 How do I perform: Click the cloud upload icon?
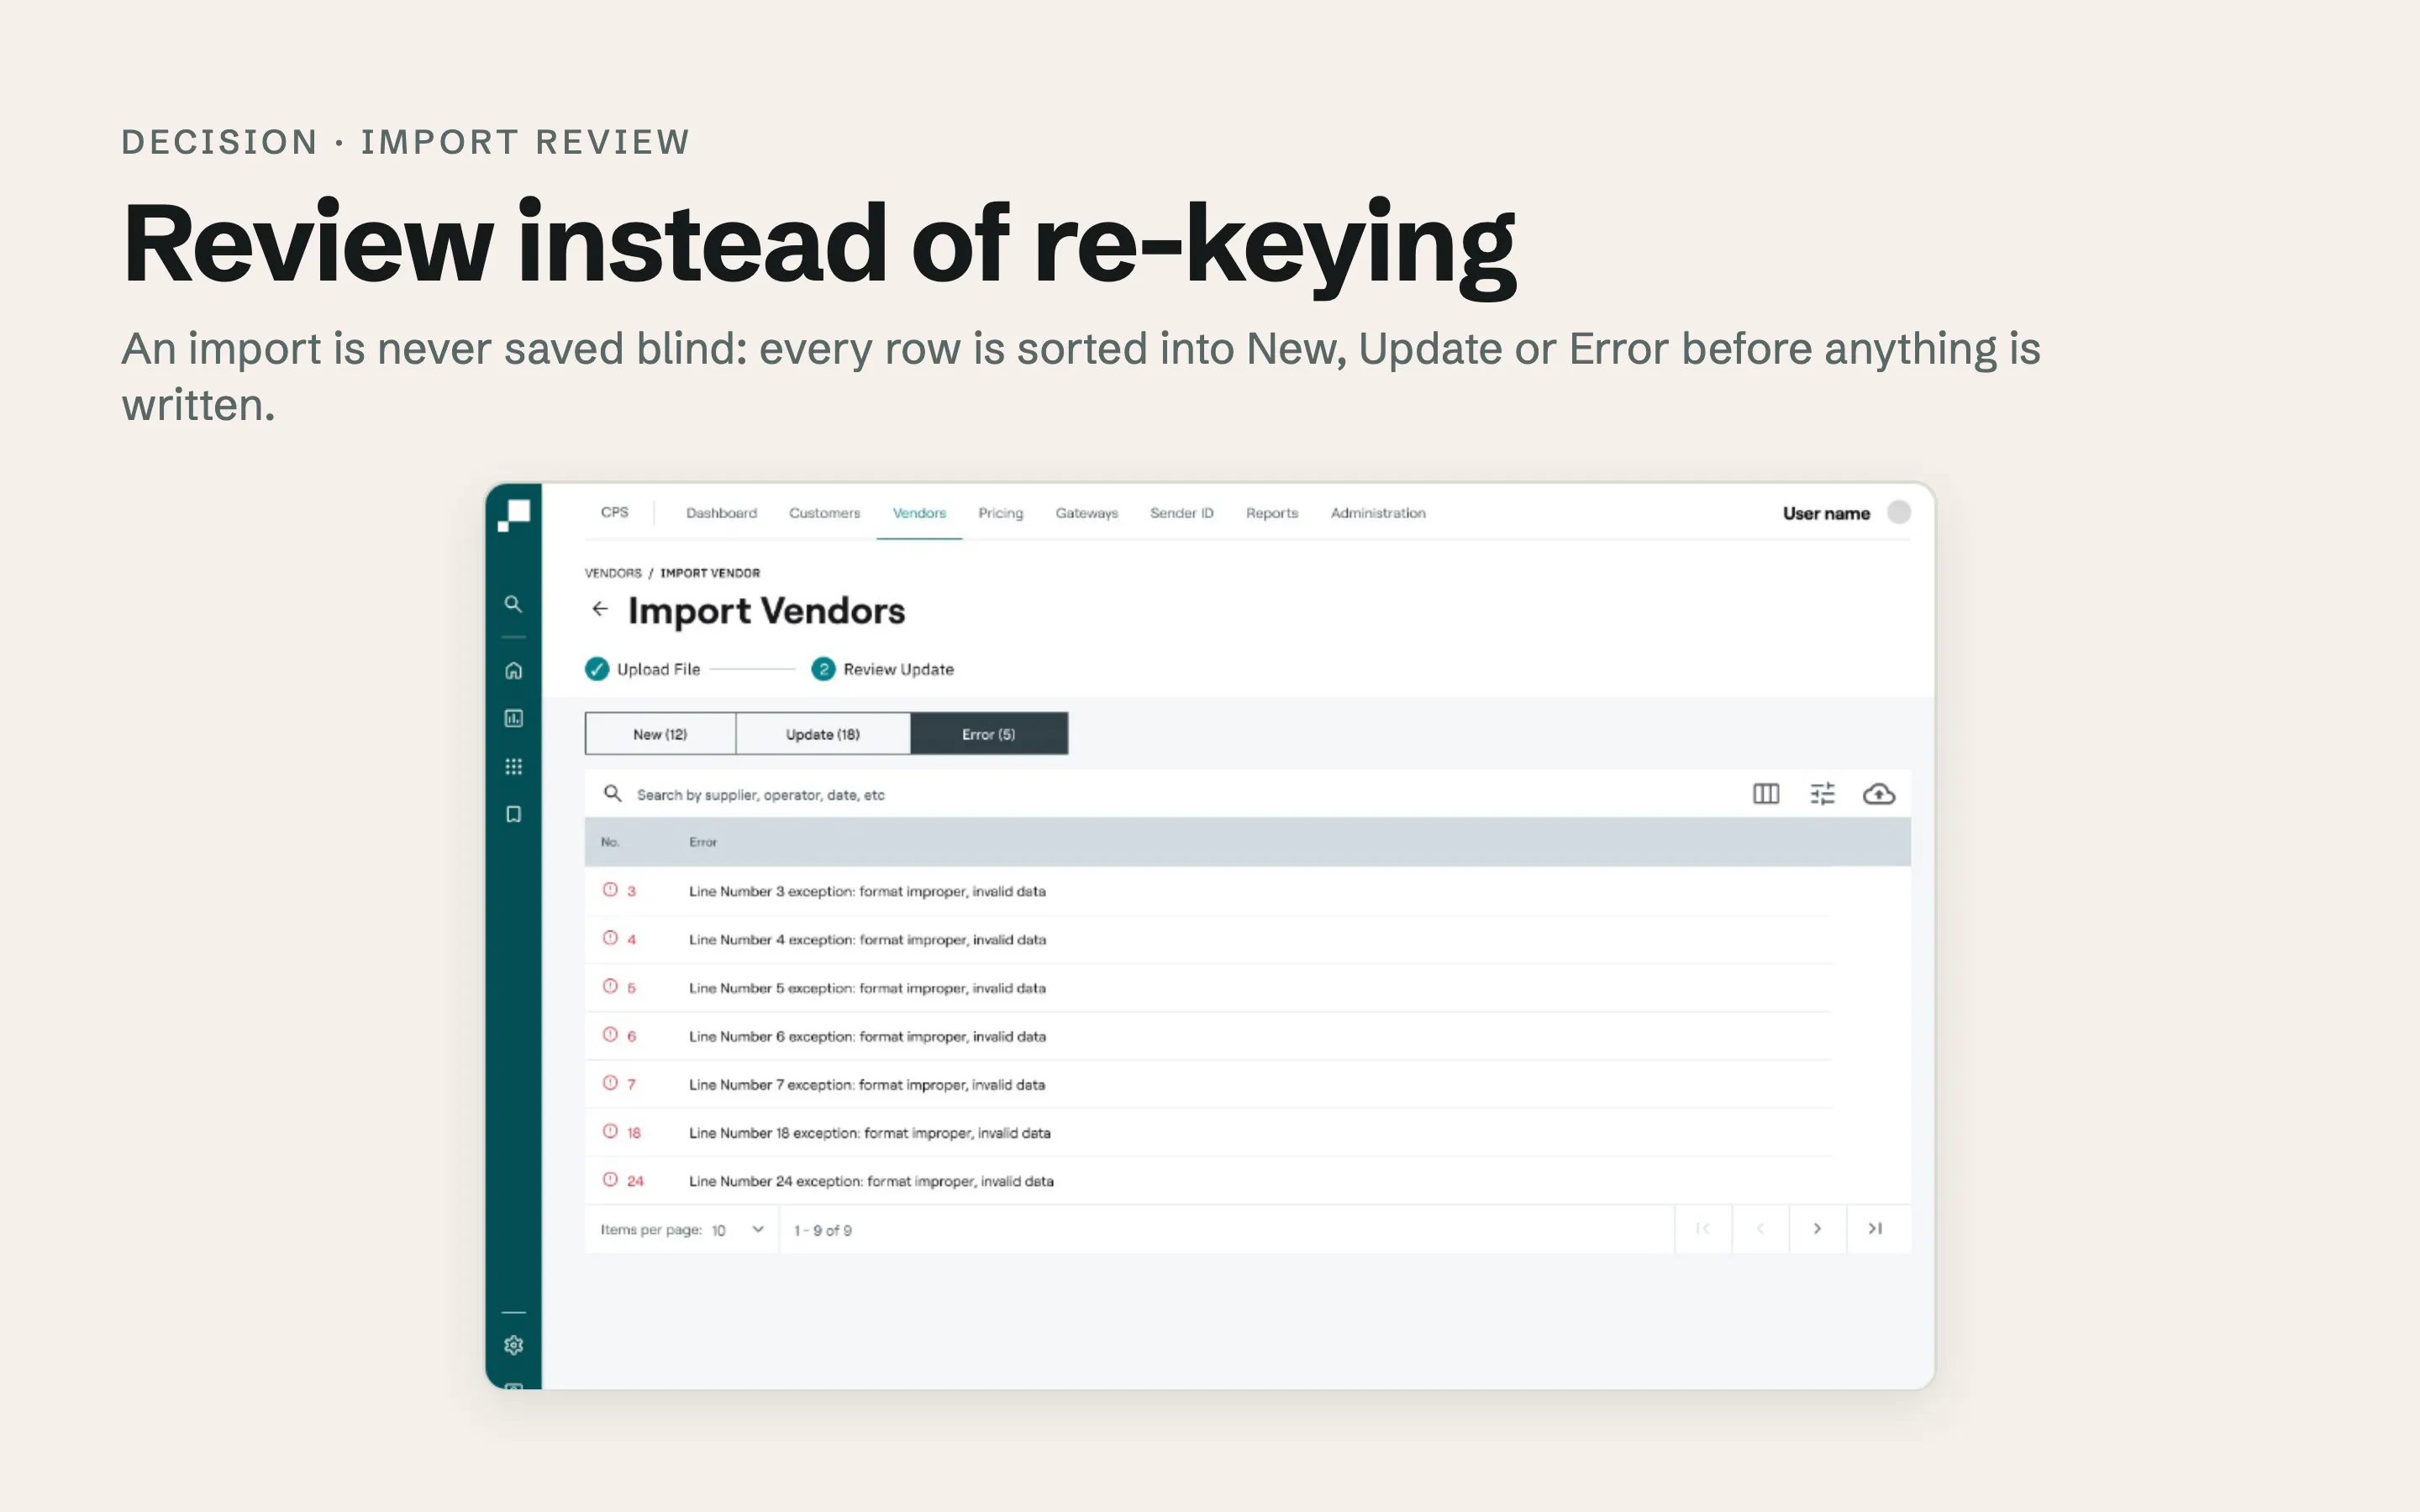tap(1879, 794)
